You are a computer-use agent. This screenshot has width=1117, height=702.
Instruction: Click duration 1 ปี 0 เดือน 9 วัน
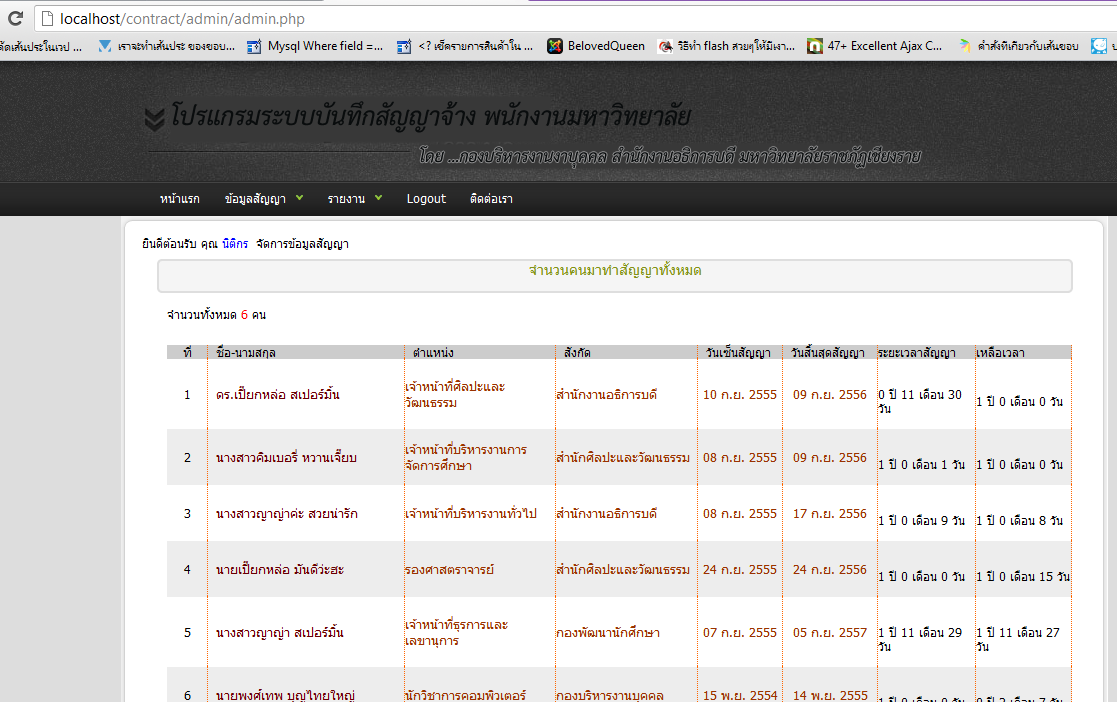pos(921,520)
